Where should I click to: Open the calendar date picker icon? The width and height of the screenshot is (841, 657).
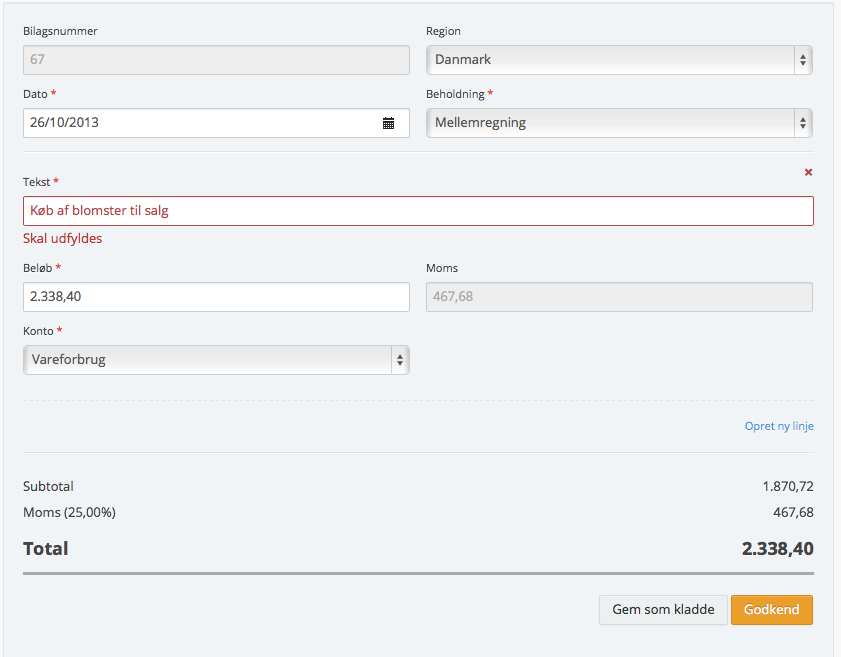(389, 123)
